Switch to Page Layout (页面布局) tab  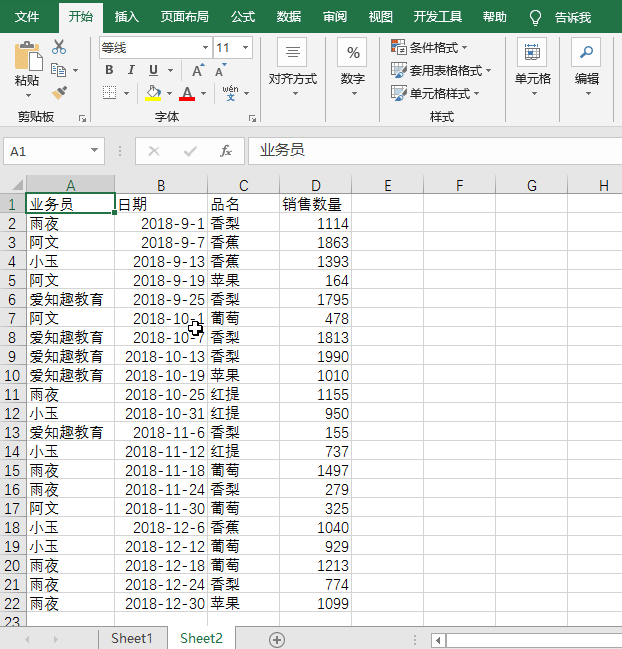tap(185, 17)
